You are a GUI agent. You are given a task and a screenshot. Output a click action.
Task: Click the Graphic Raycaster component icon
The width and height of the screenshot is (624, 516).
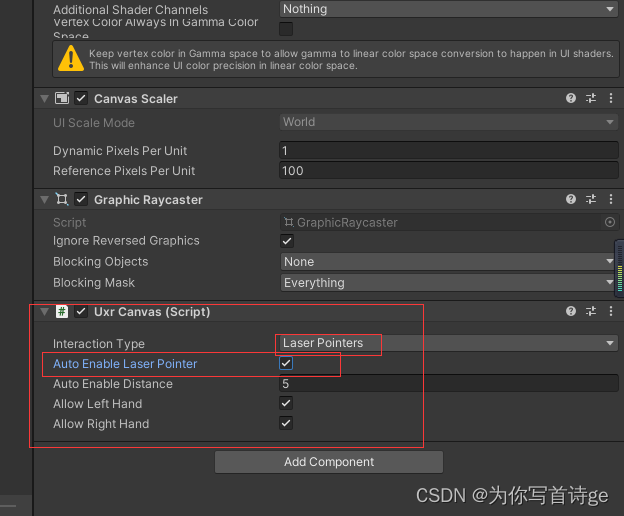pyautogui.click(x=62, y=199)
